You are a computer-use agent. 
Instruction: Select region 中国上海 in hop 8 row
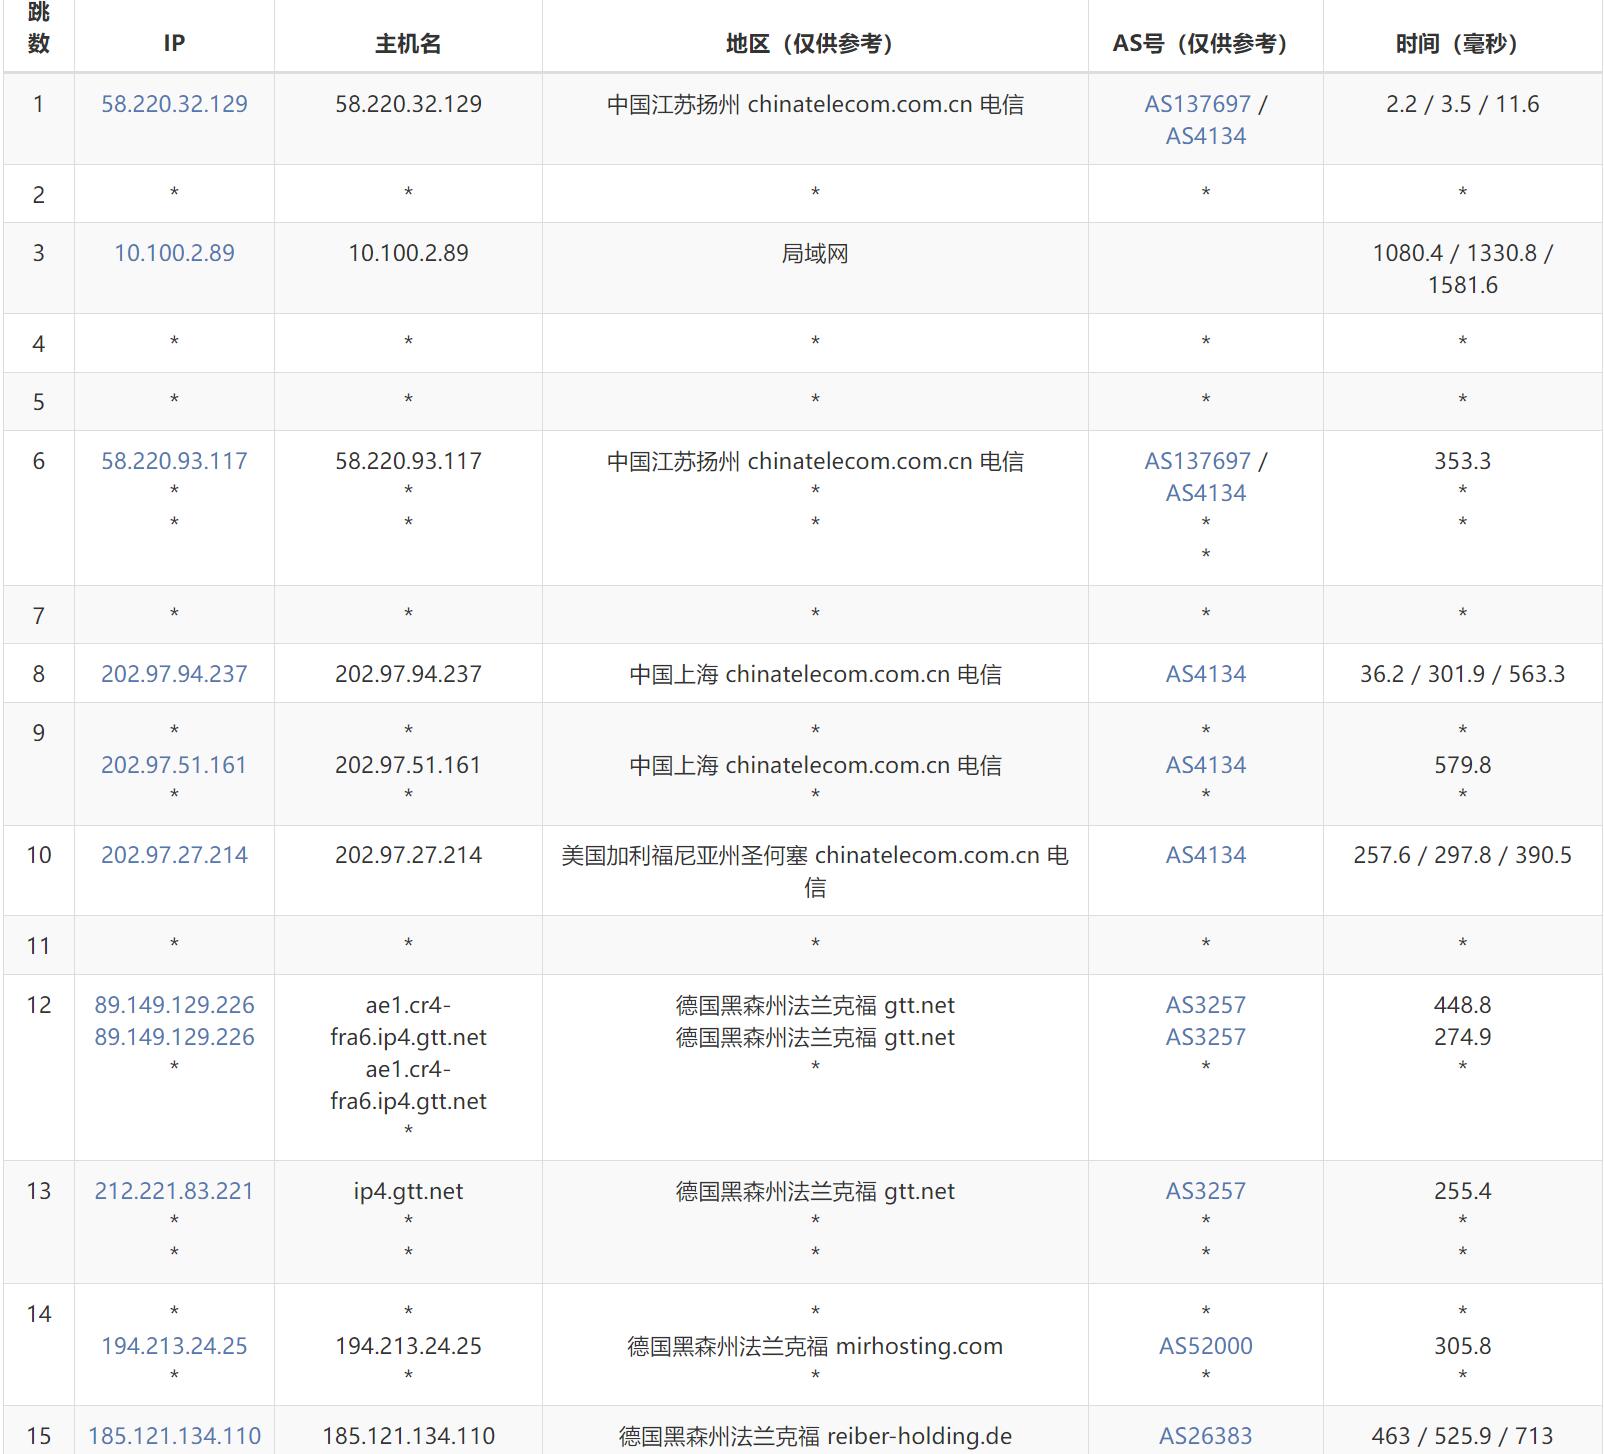click(x=674, y=674)
